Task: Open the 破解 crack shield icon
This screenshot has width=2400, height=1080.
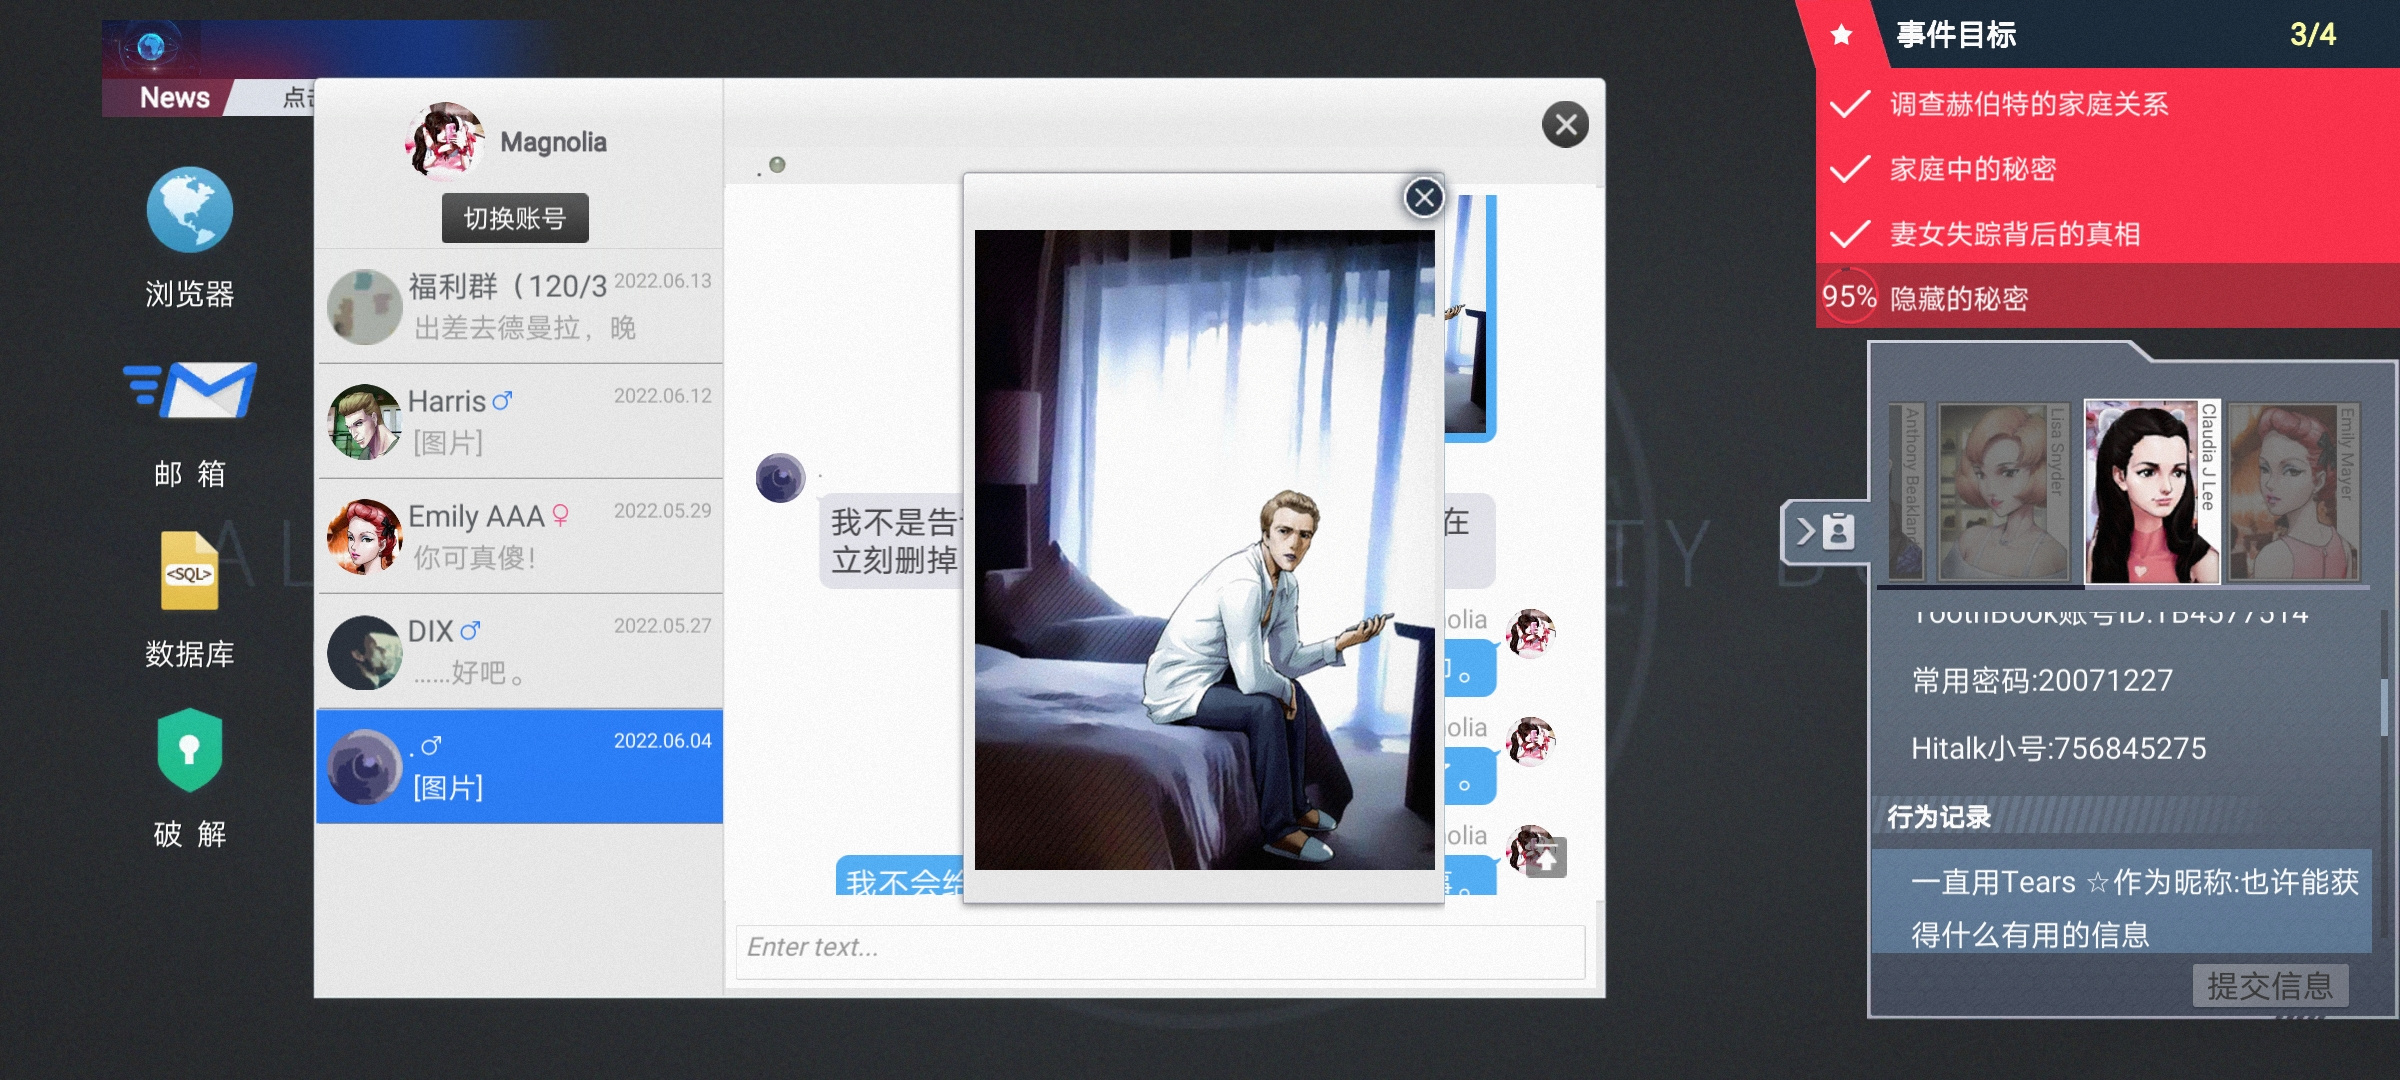Action: click(190, 750)
